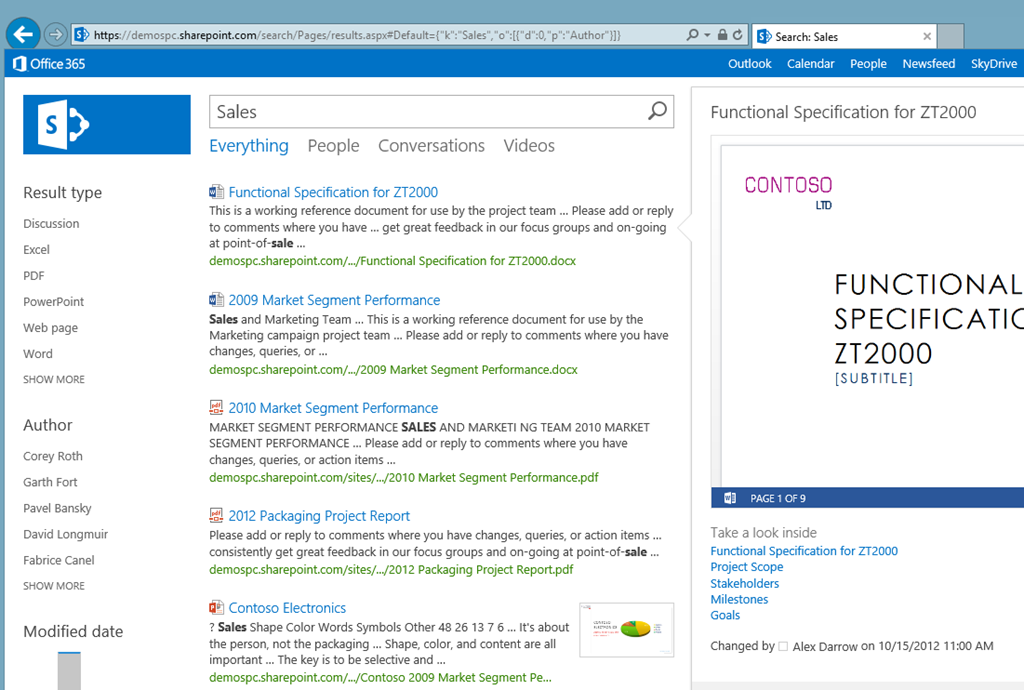Click the browser forward arrow button
Viewport: 1024px width, 690px height.
(x=56, y=35)
